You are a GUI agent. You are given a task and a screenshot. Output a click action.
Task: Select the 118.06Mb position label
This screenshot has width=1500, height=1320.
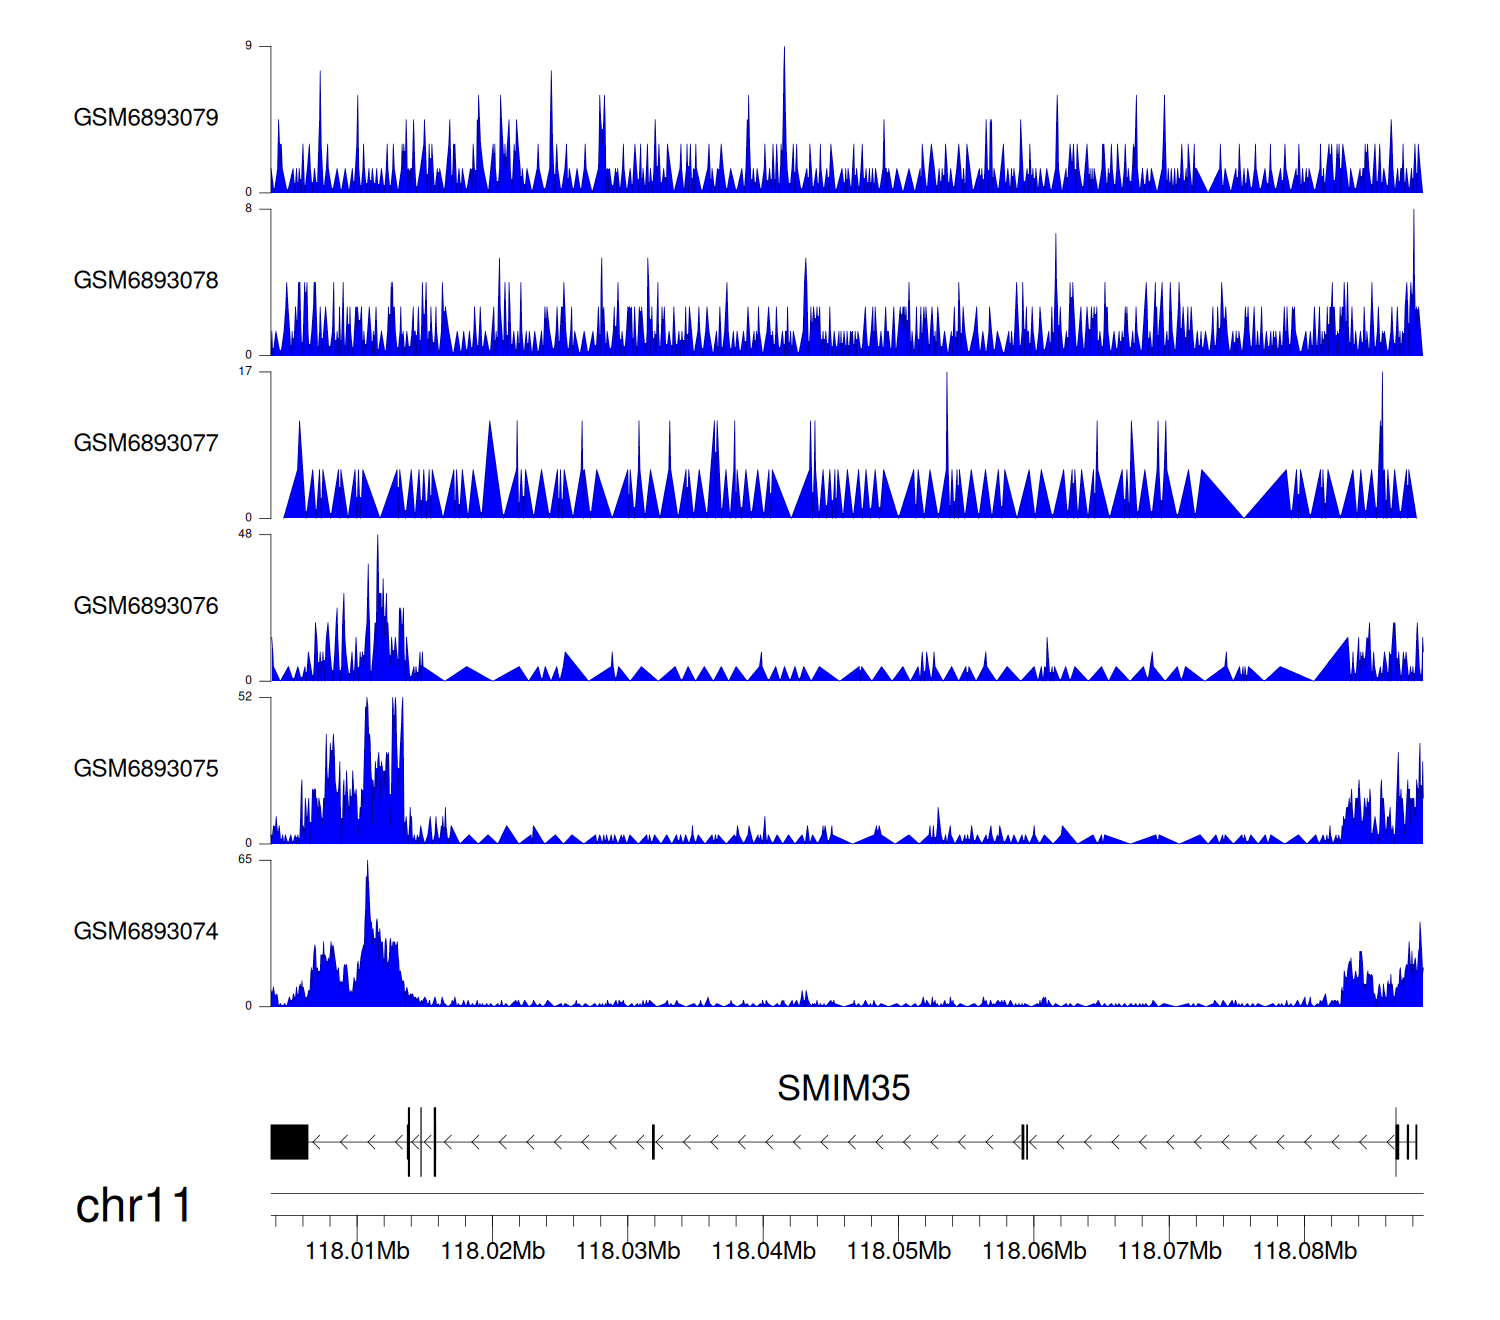click(x=1034, y=1251)
